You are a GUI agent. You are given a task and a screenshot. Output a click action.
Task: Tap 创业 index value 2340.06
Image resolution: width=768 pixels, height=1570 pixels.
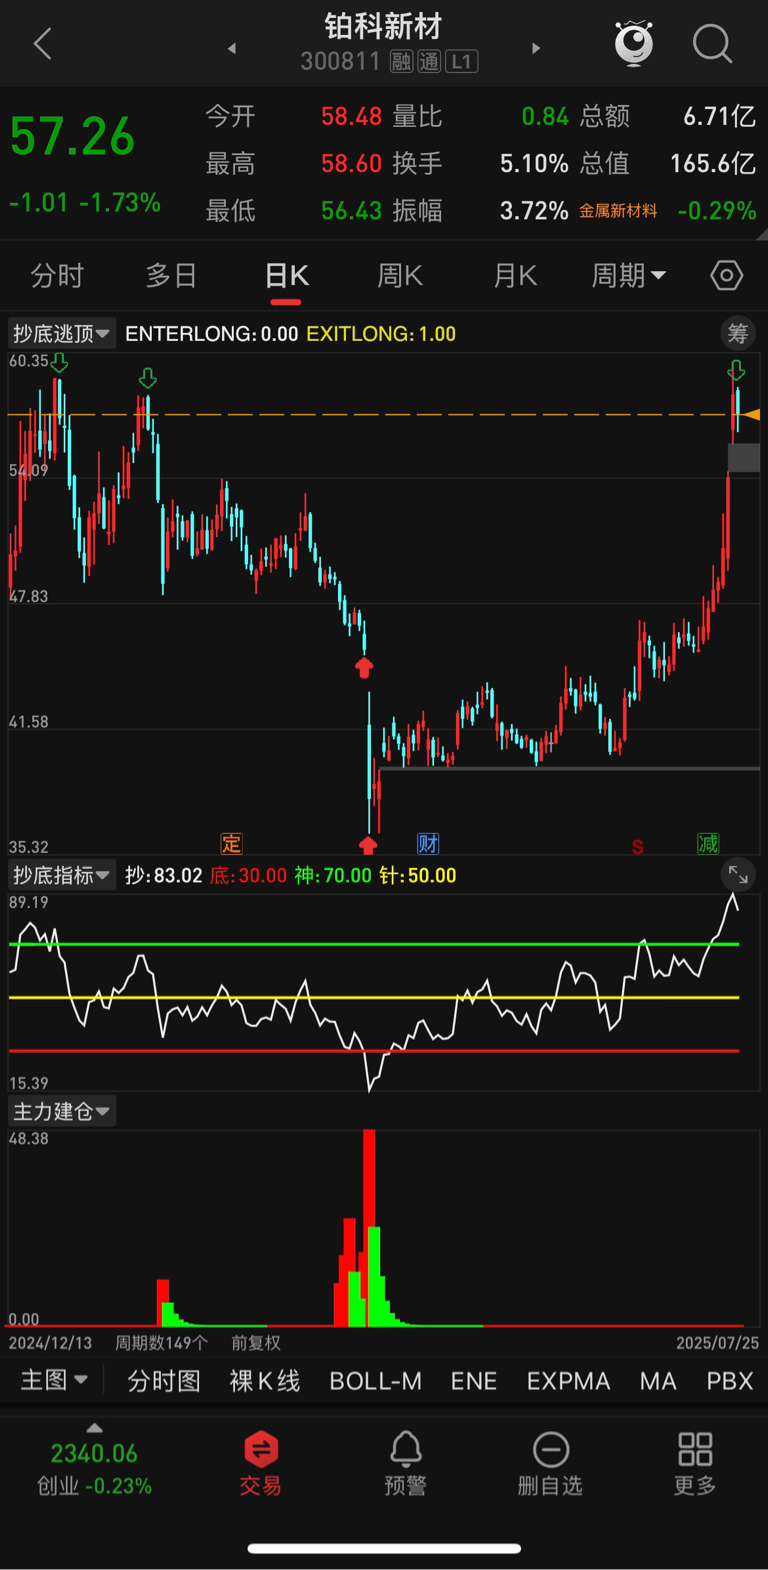pos(94,1453)
